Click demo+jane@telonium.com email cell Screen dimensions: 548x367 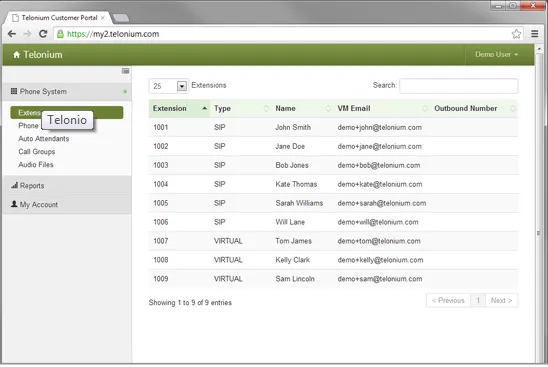(x=380, y=146)
